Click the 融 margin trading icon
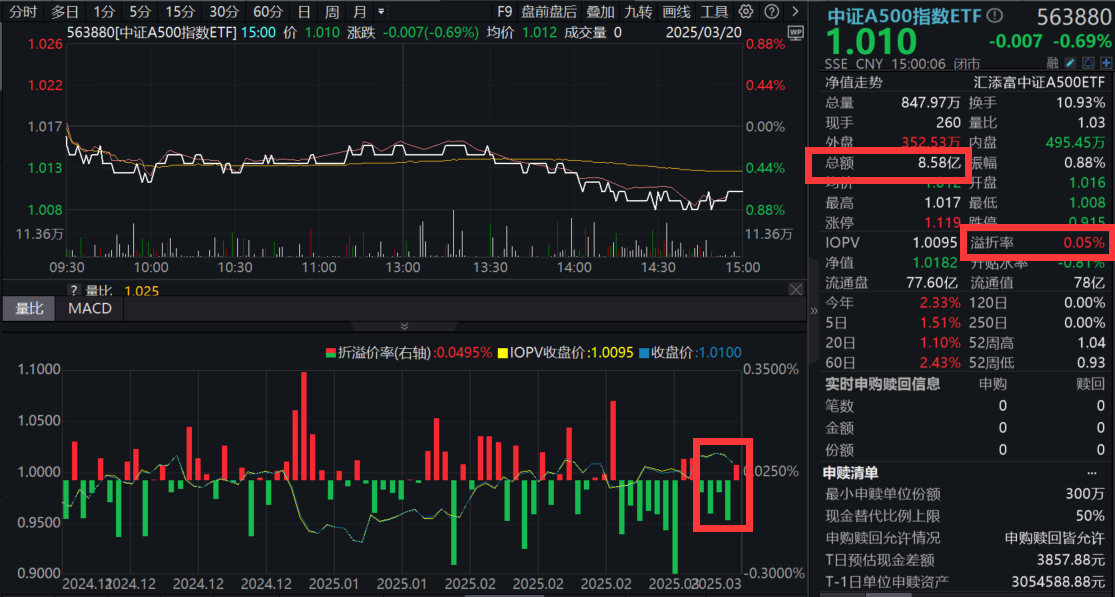 pos(1053,62)
